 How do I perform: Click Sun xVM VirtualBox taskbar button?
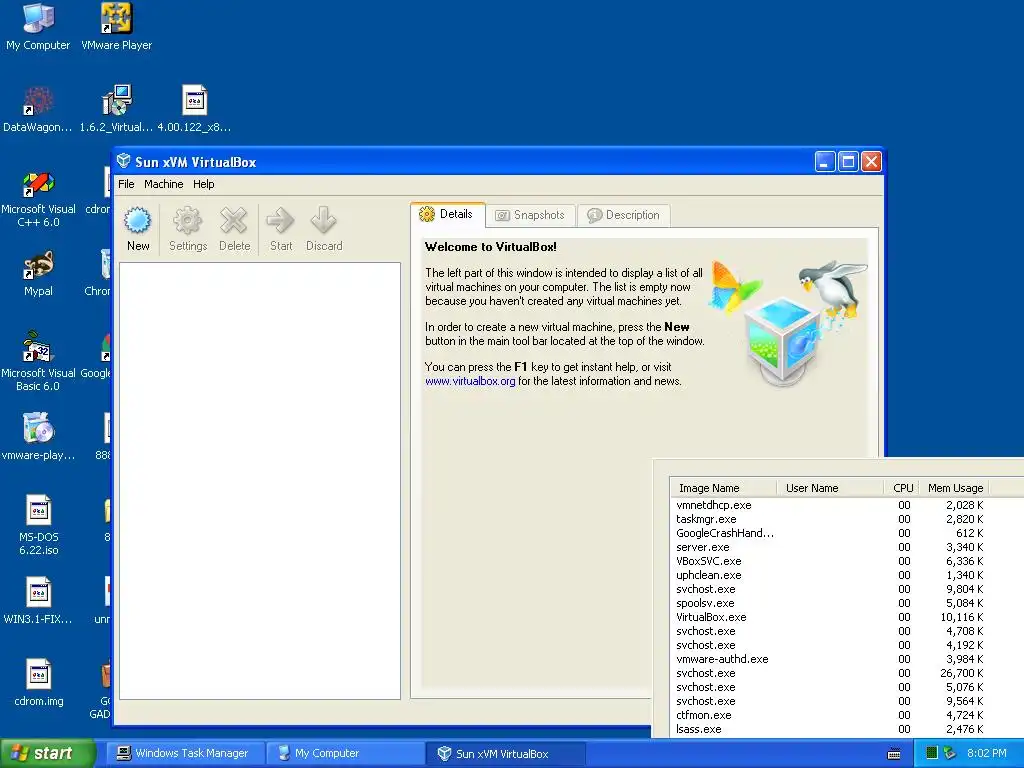point(505,754)
